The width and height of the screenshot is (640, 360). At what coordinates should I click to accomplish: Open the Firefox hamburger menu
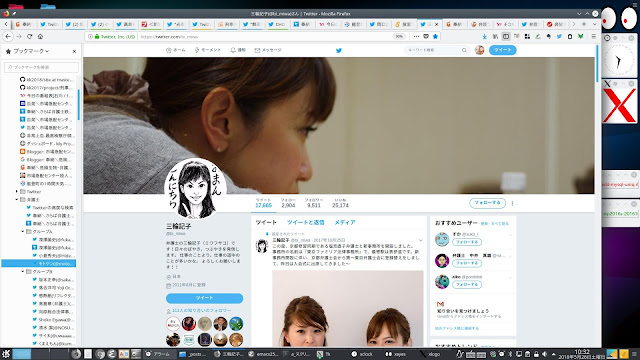click(593, 36)
